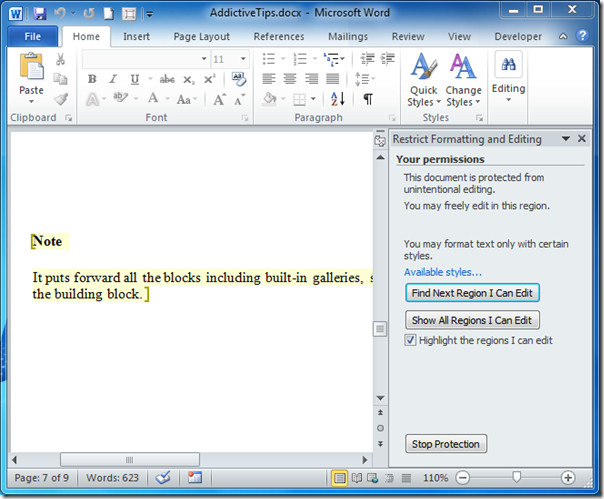The image size is (604, 499).
Task: Click the Save icon in Quick Access Toolbar
Action: (40, 14)
